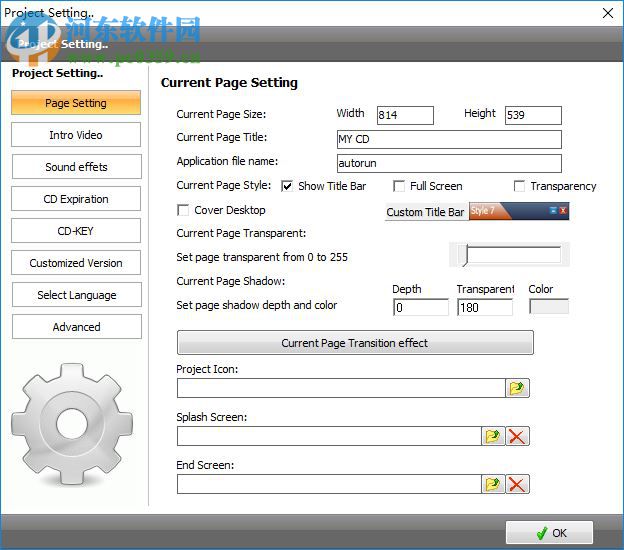Click the shadow Depth field
Viewport: 624px width, 550px height.
pyautogui.click(x=421, y=307)
